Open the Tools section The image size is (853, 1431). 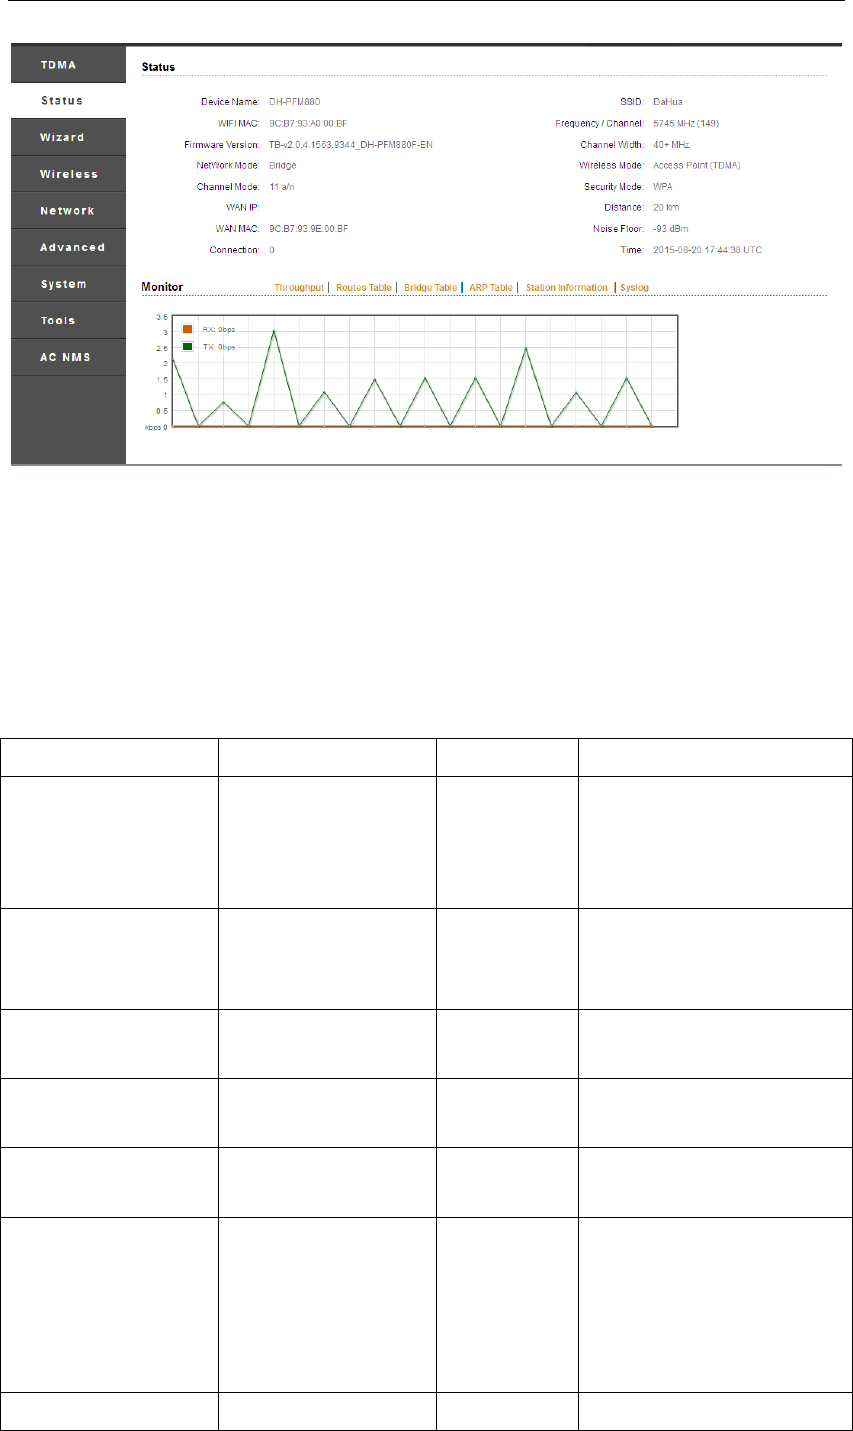pos(58,321)
